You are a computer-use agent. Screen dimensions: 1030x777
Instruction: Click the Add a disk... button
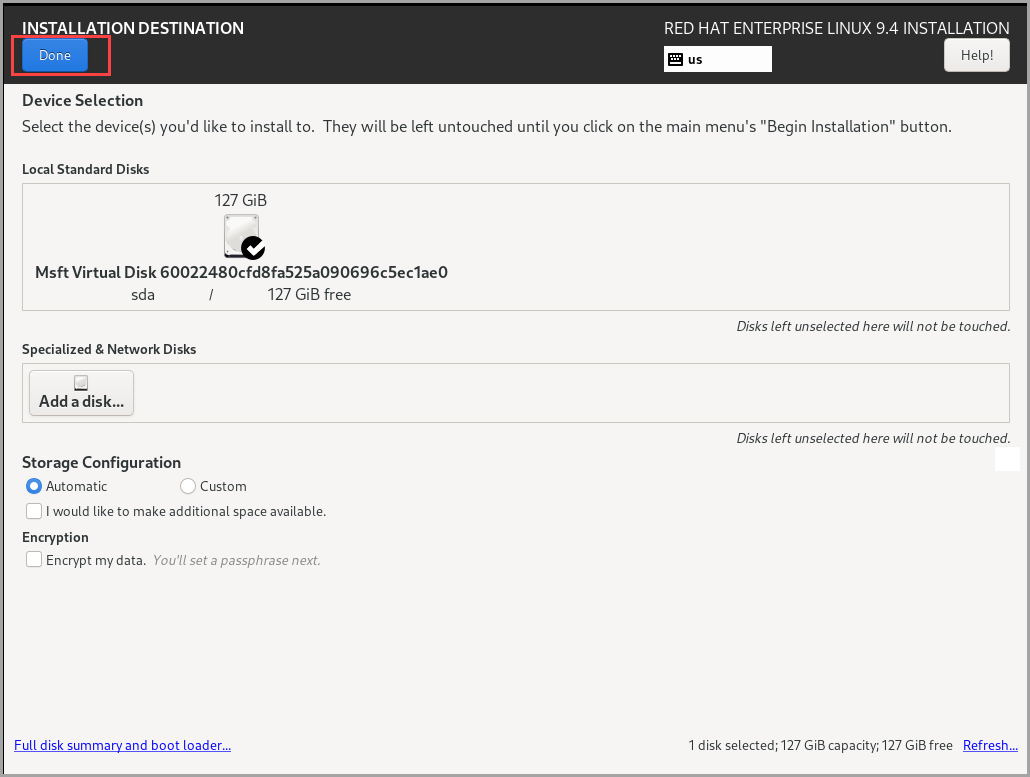81,393
